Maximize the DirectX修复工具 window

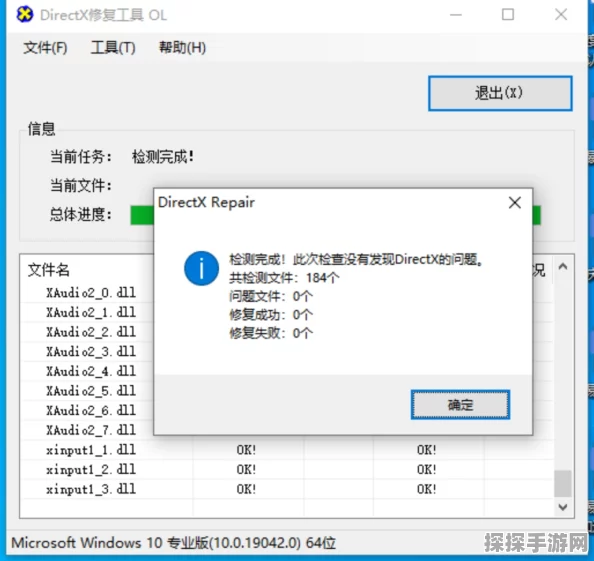tap(508, 15)
